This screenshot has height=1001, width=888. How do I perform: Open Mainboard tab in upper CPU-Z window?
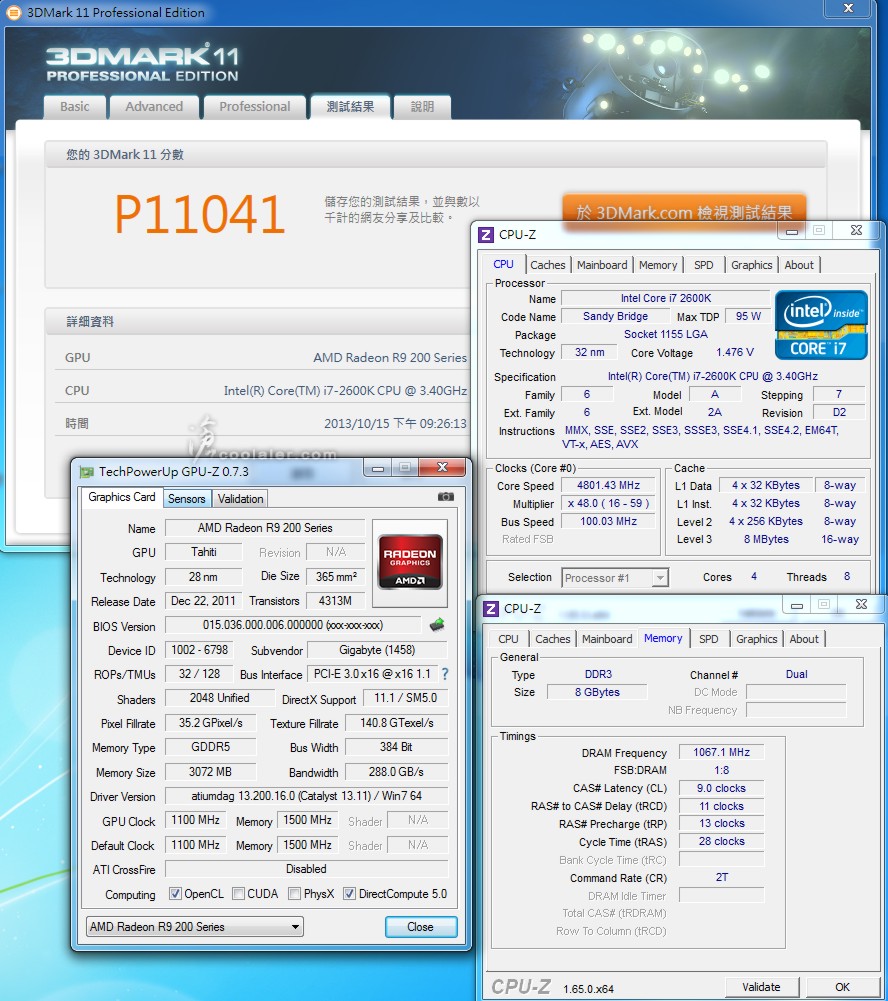(x=602, y=265)
